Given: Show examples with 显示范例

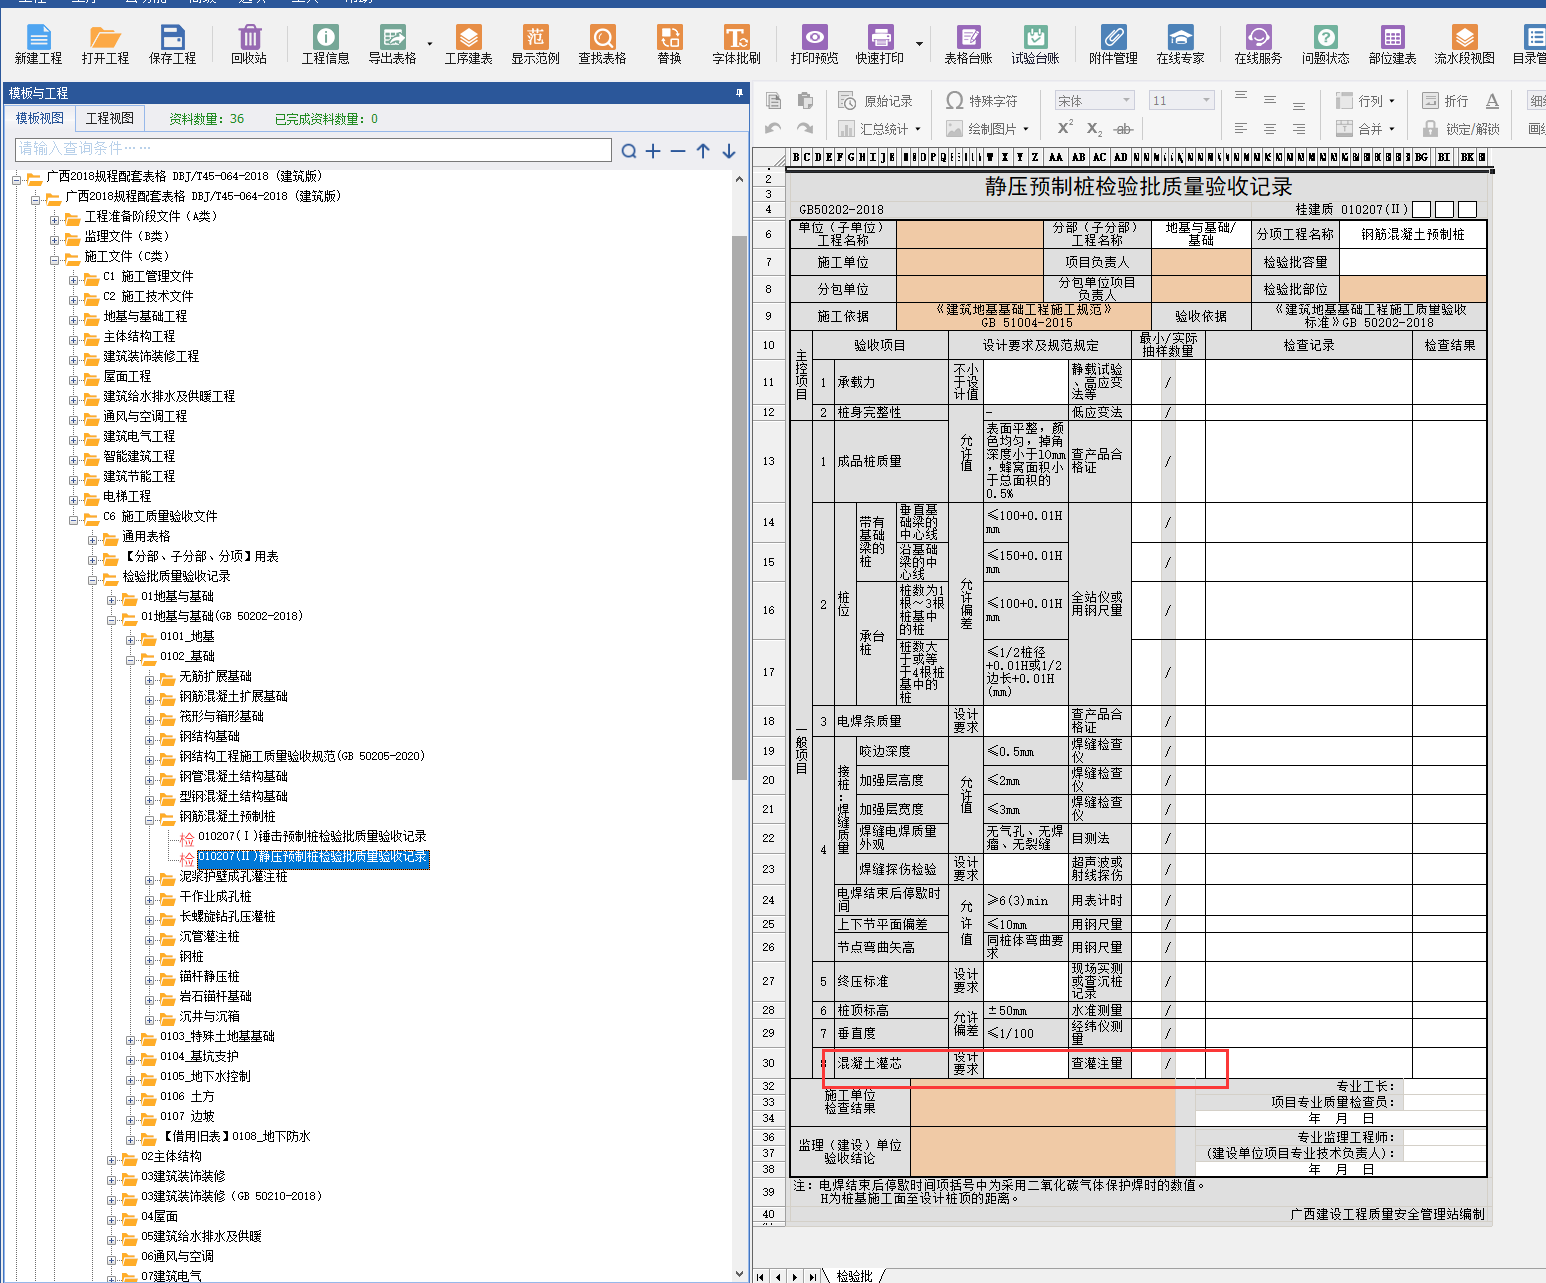Looking at the screenshot, I should (535, 45).
